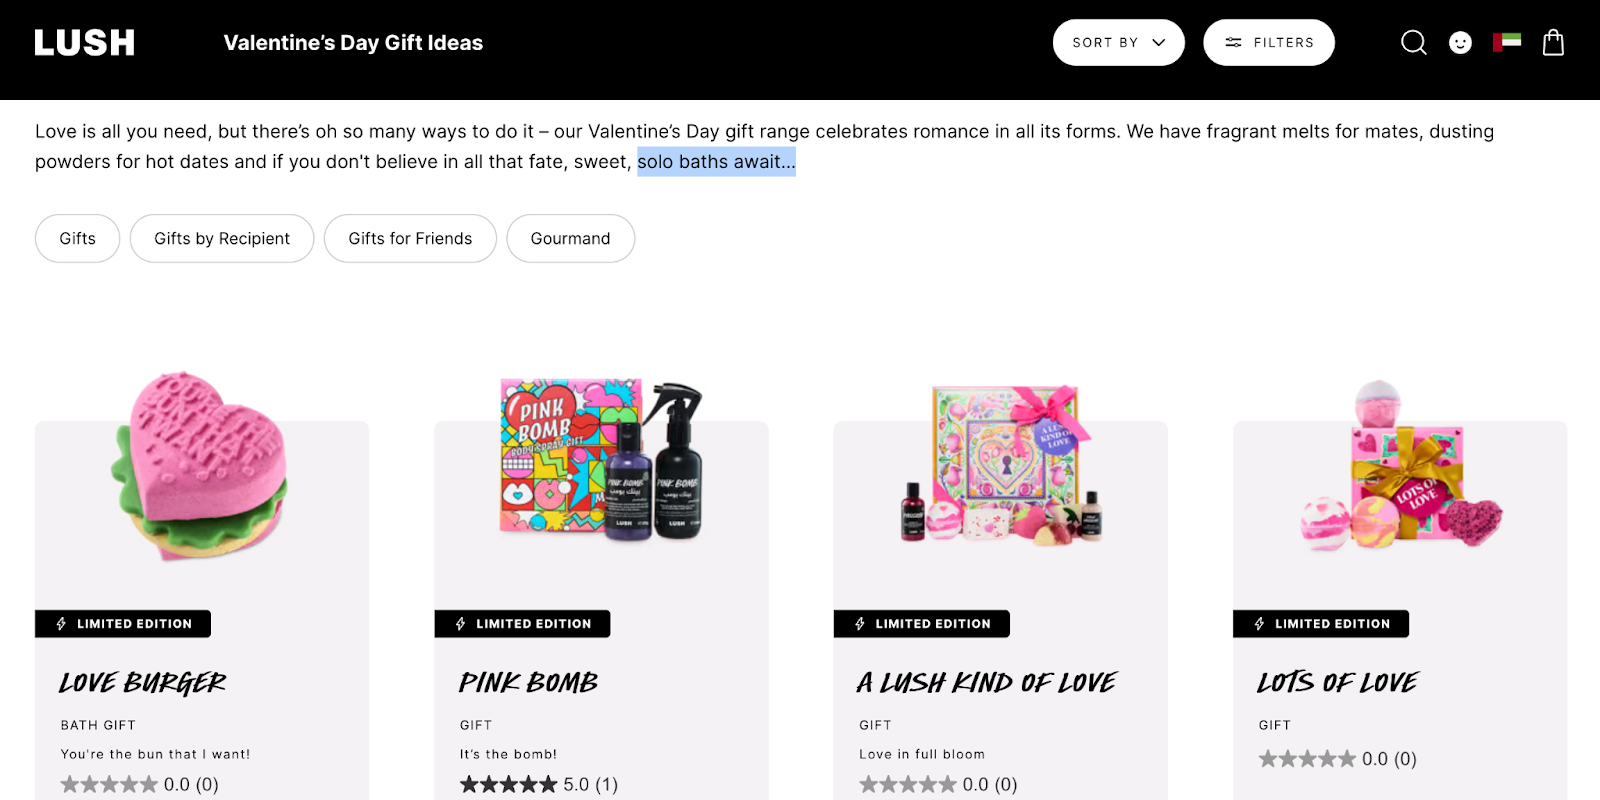The width and height of the screenshot is (1600, 800).
Task: Open the Sort By dropdown
Action: pos(1118,43)
